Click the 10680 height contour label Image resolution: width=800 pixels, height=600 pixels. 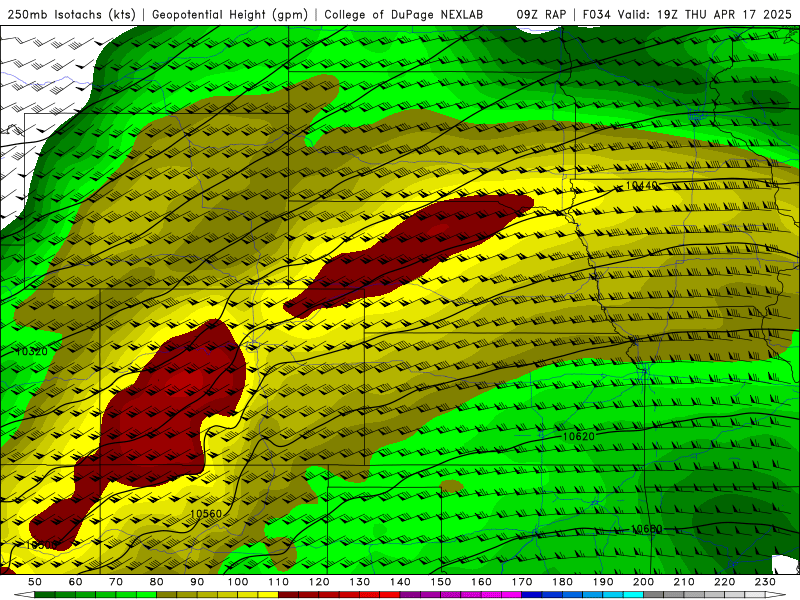point(646,529)
